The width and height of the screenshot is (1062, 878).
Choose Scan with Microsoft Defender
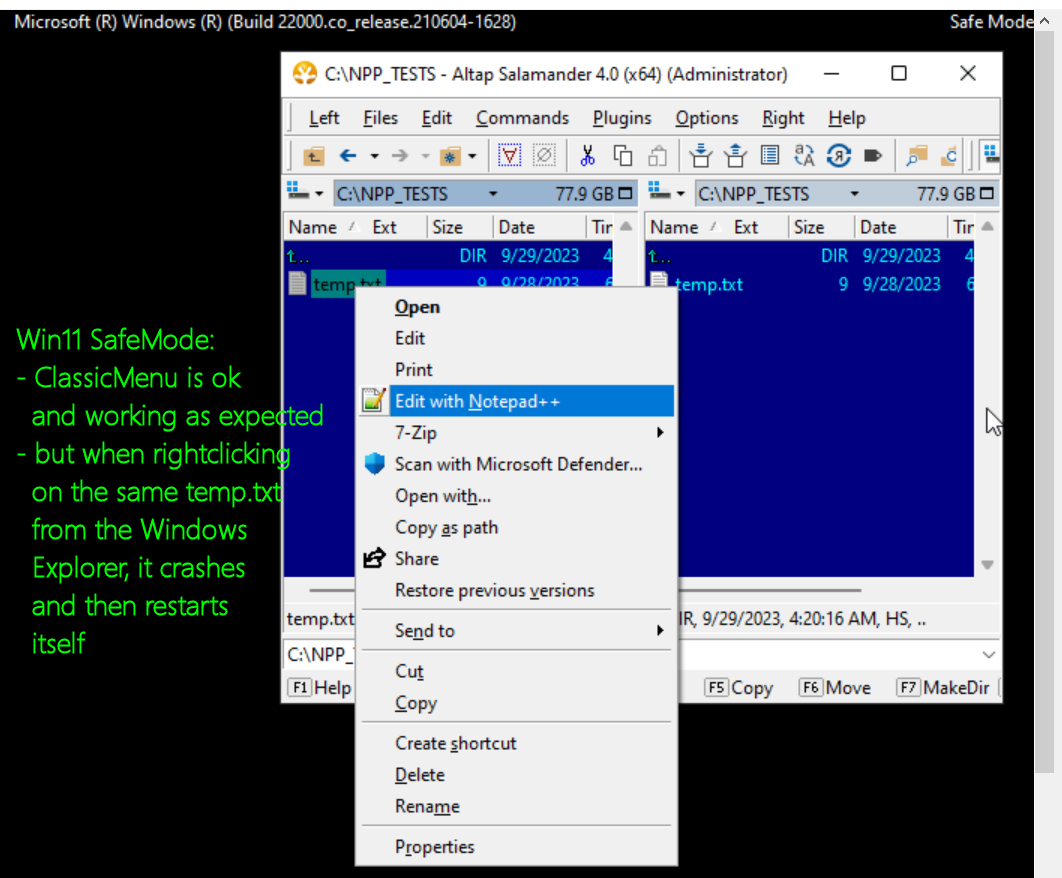(516, 464)
